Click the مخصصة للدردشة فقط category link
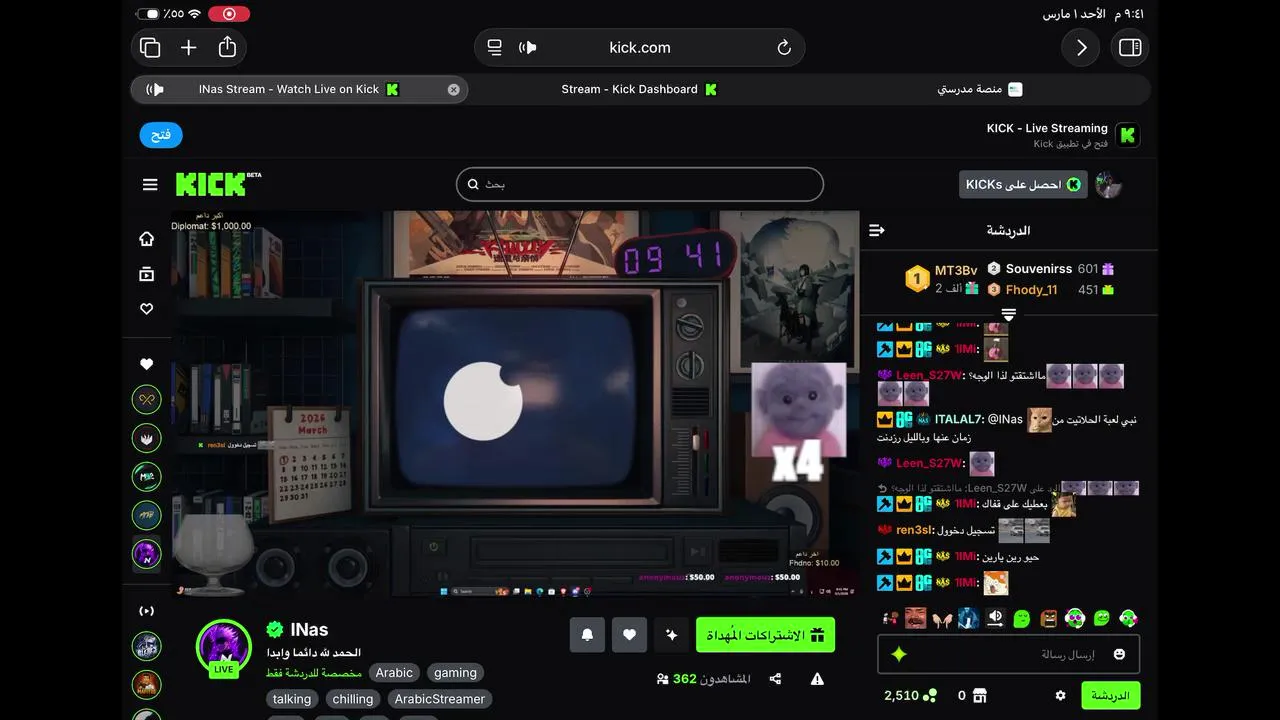1280x720 pixels. pyautogui.click(x=314, y=673)
